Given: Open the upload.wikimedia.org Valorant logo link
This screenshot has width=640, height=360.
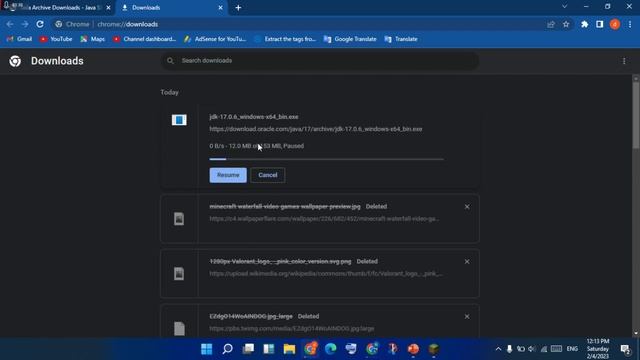Looking at the screenshot, I should pyautogui.click(x=326, y=273).
